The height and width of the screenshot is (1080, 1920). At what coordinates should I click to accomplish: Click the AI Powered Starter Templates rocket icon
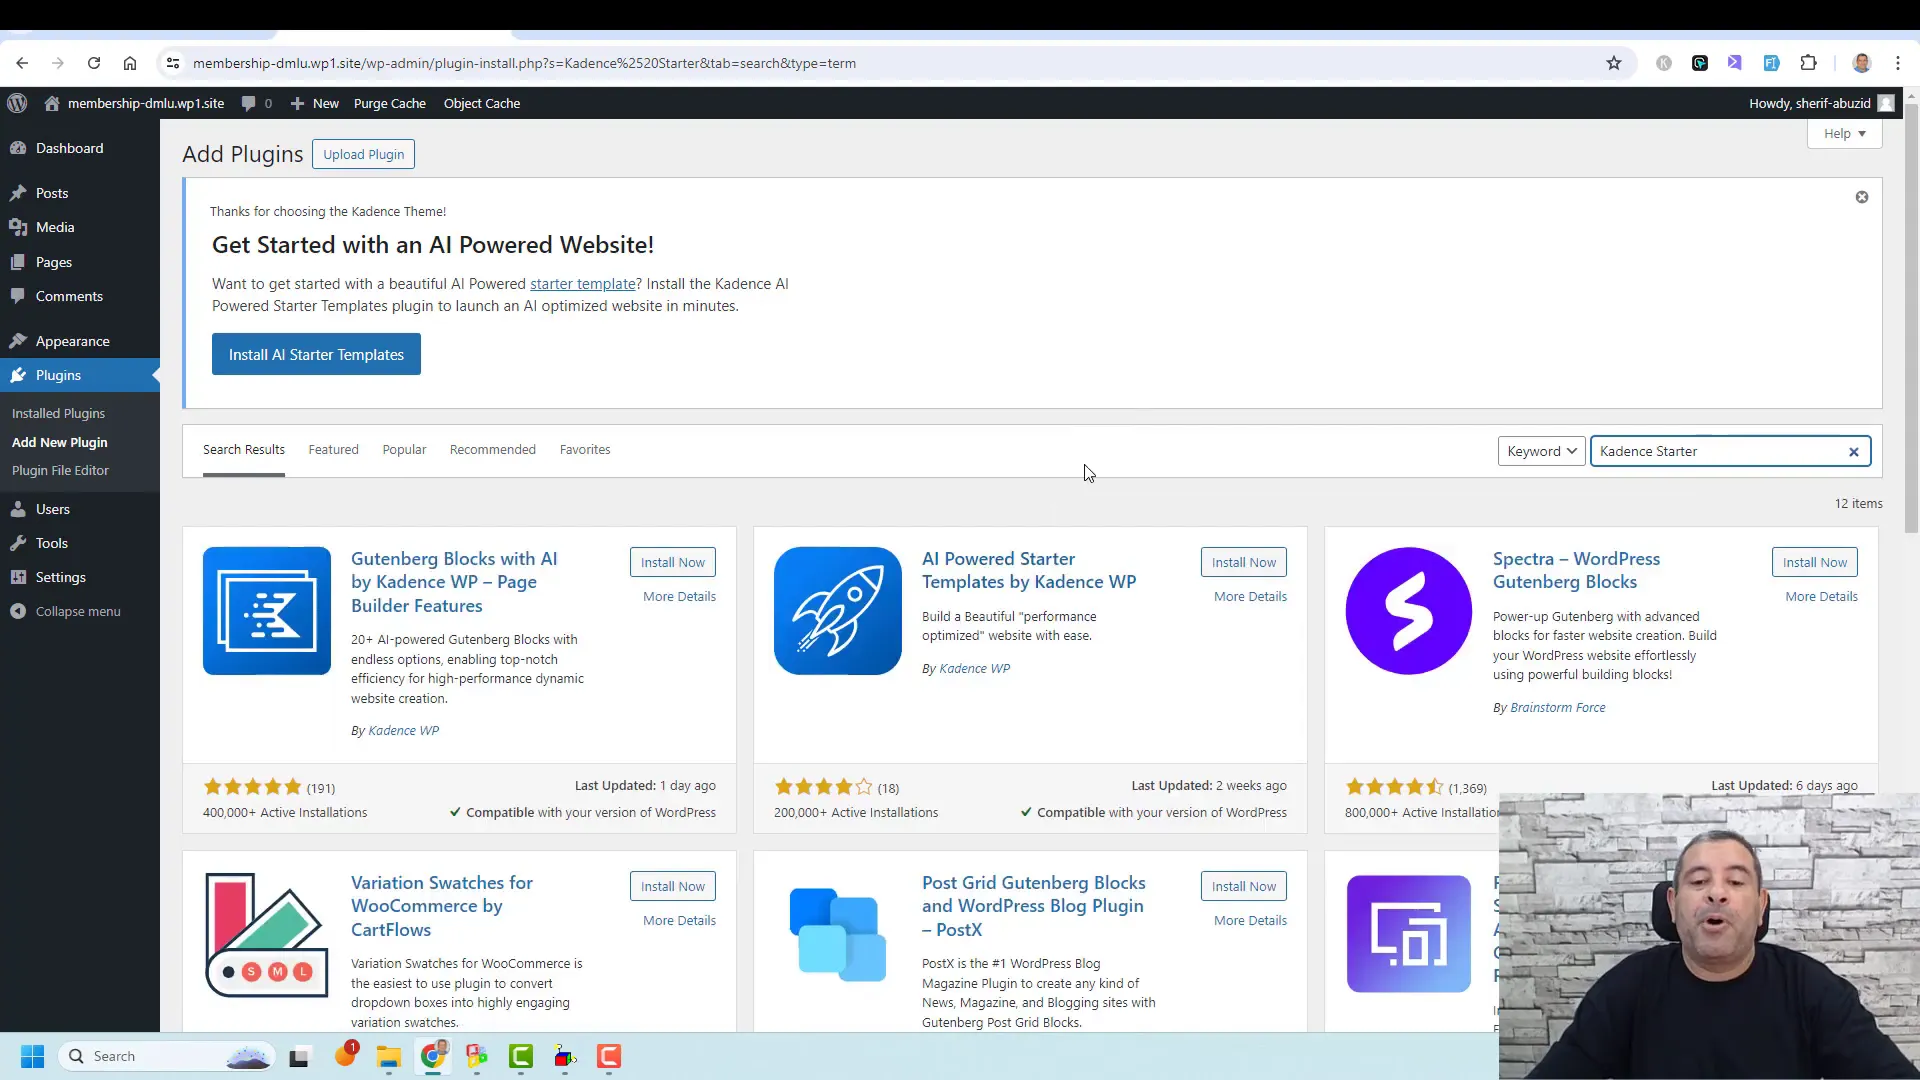[x=838, y=611]
